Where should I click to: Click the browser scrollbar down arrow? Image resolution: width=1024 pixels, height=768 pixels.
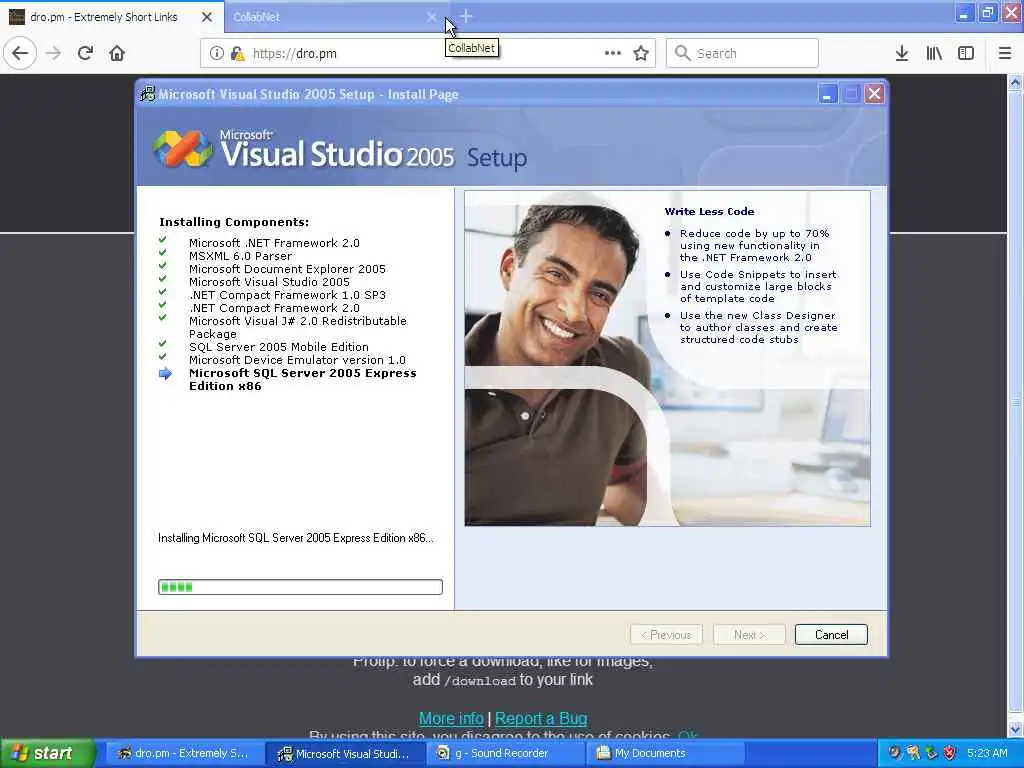pos(1016,729)
